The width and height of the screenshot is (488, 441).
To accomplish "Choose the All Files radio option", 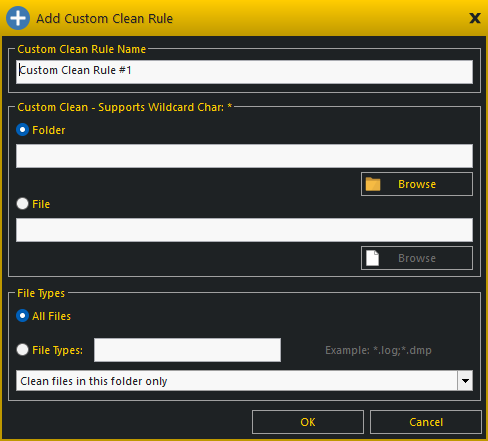I will point(22,316).
